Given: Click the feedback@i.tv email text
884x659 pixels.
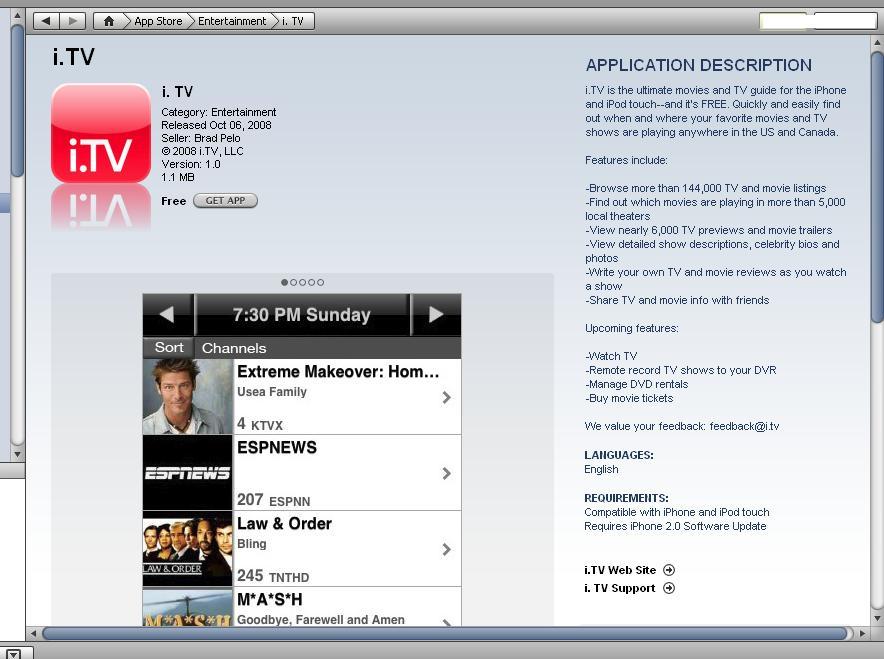Looking at the screenshot, I should (744, 426).
